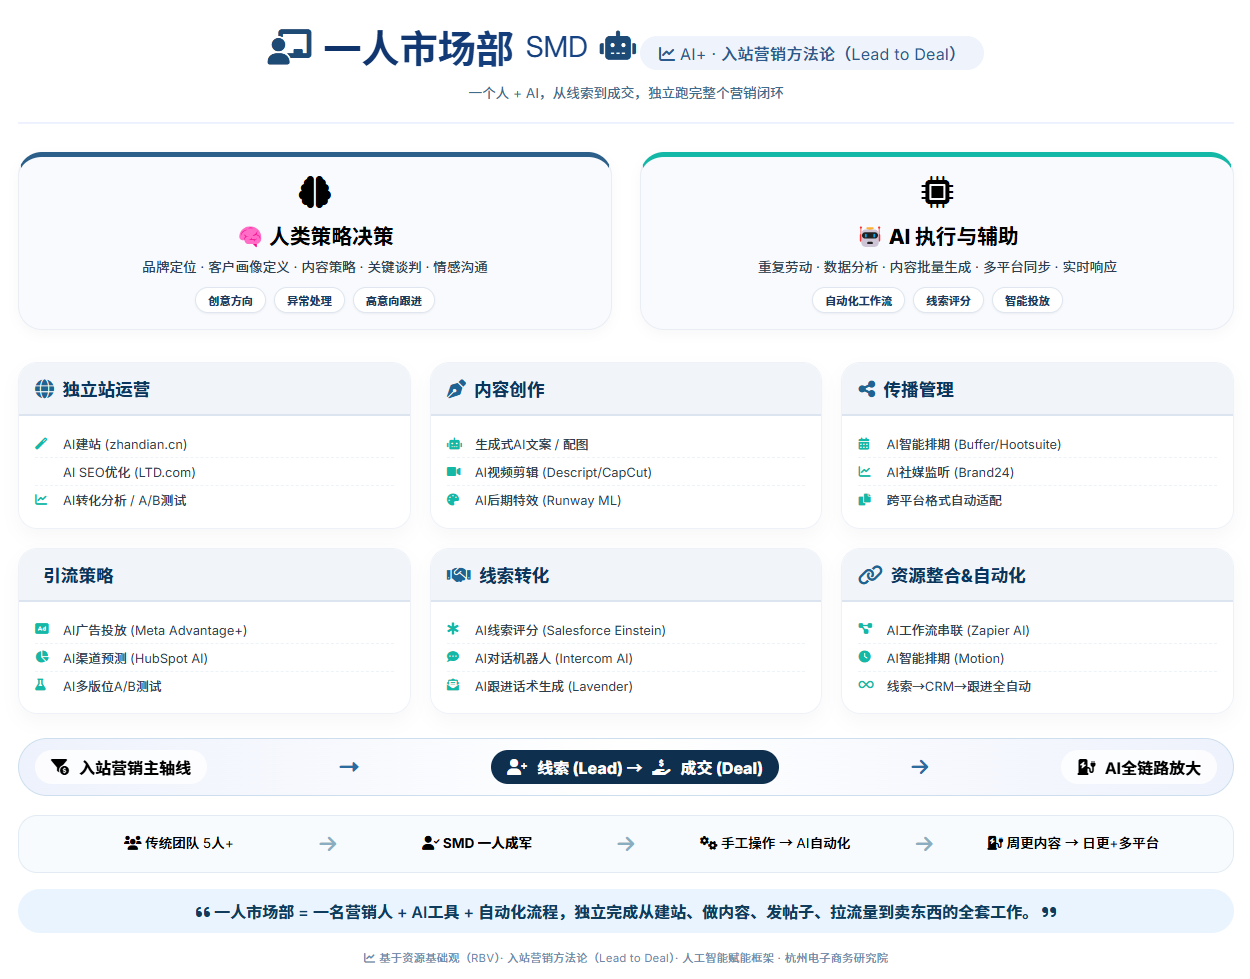
Task: Click the globe icon beside 独立站运营
Action: coord(45,389)
